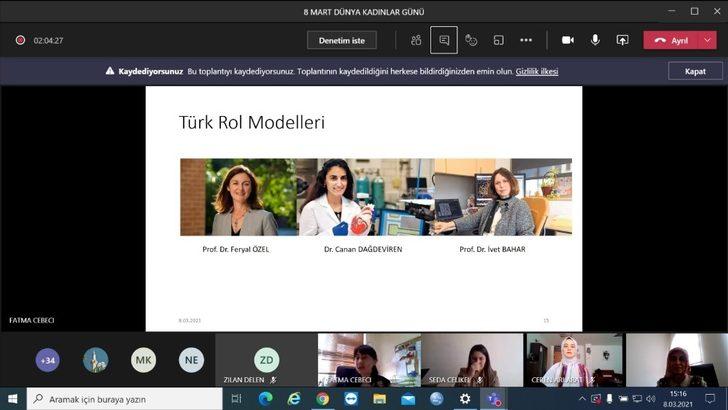Click the recording indicator icon
Image resolution: width=728 pixels, height=410 pixels.
pos(20,40)
